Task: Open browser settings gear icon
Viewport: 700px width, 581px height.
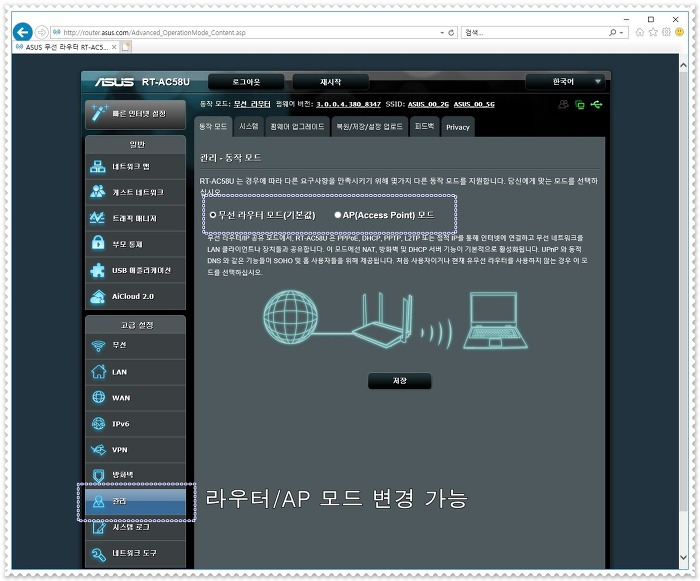Action: pos(666,32)
